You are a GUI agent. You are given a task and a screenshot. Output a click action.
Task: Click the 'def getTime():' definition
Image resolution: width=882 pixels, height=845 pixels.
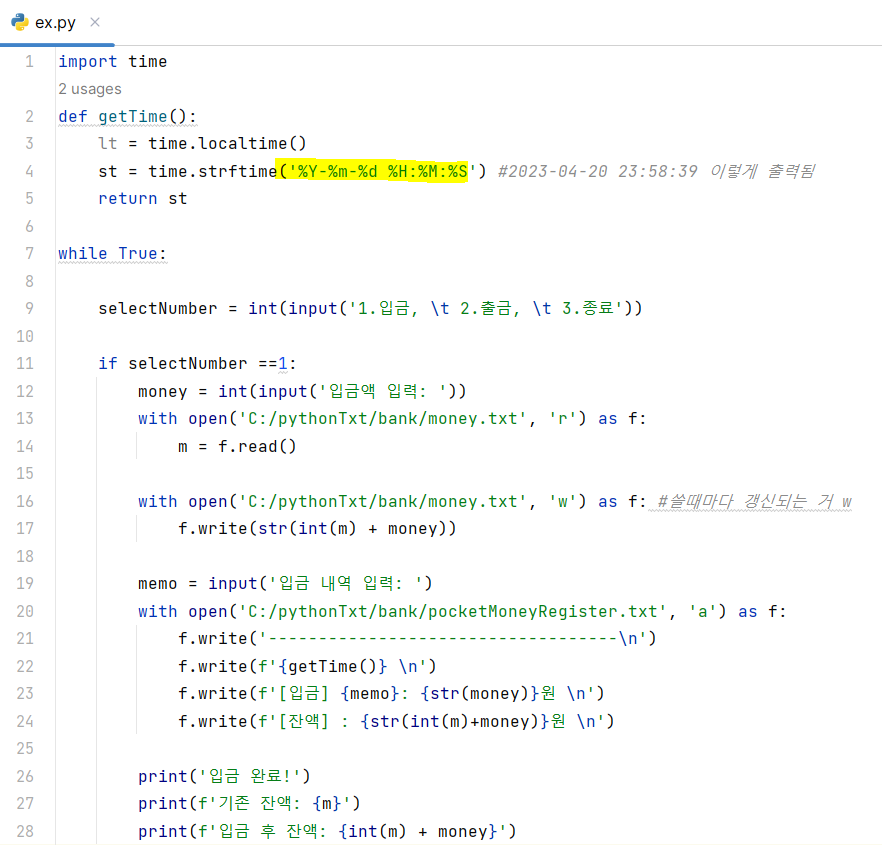click(x=128, y=116)
